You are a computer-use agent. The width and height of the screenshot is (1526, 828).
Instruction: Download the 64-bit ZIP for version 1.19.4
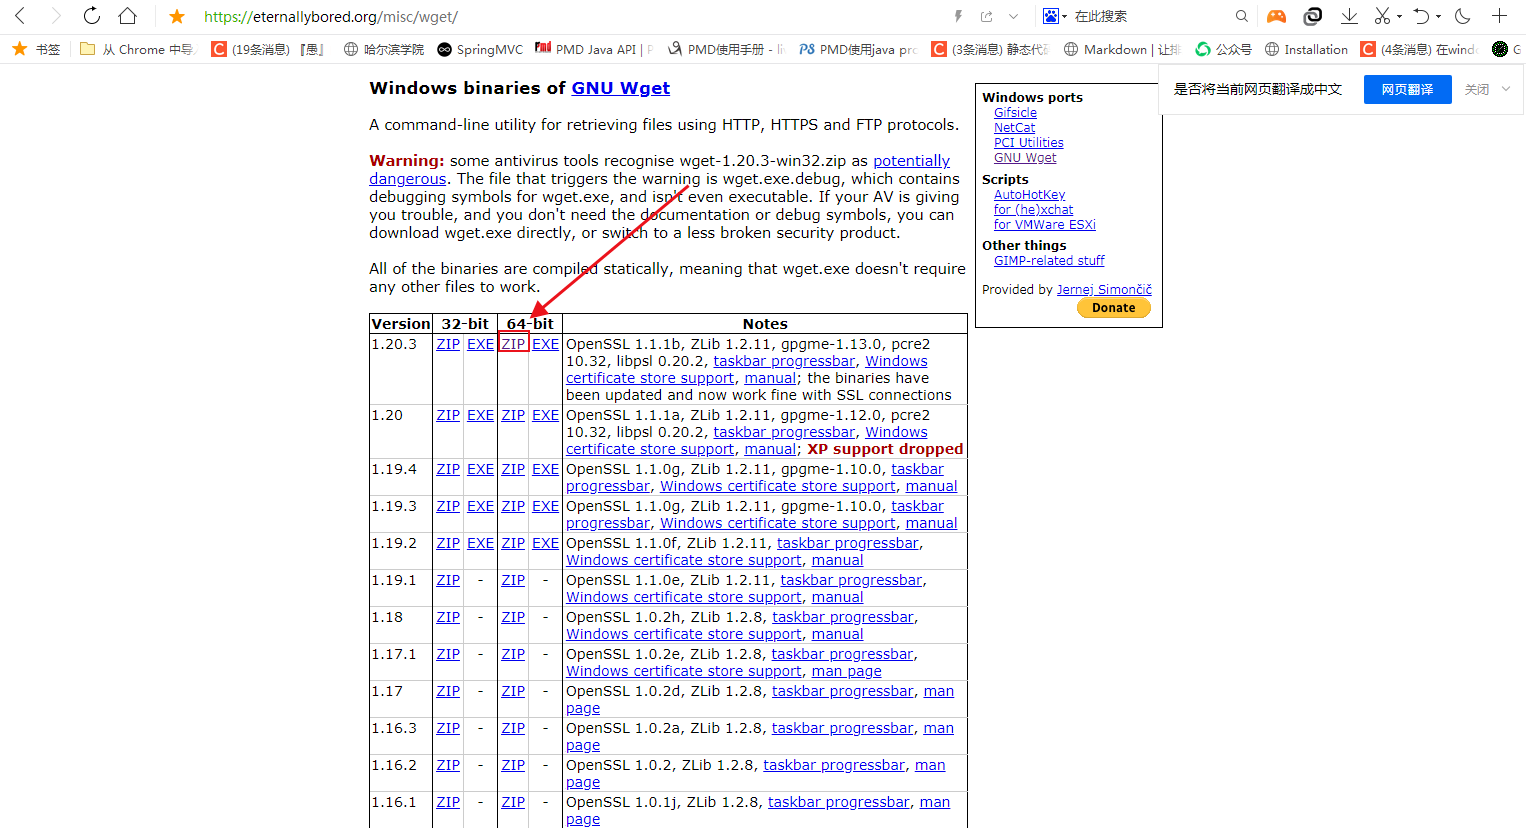tap(513, 469)
